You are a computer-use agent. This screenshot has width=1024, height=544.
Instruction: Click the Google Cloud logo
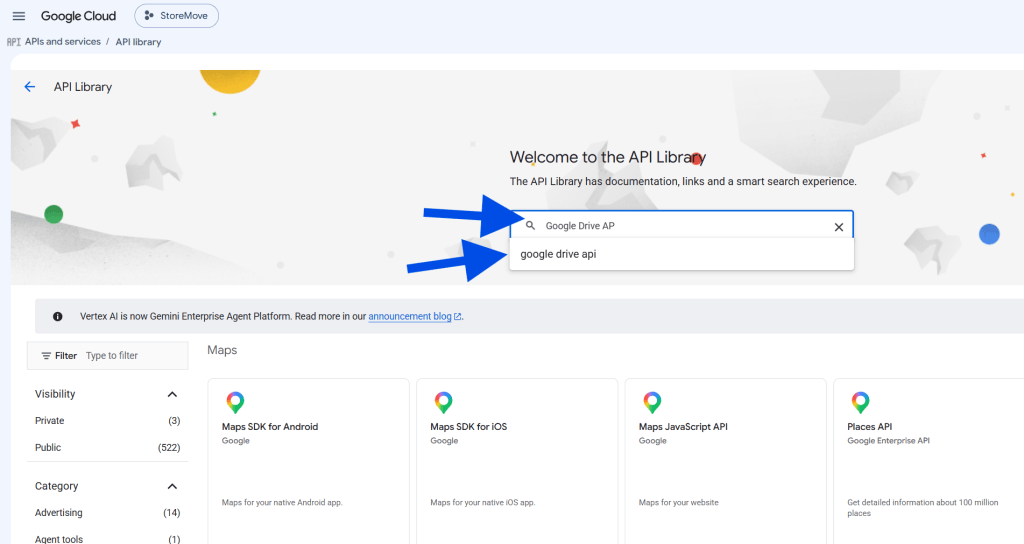coord(78,16)
